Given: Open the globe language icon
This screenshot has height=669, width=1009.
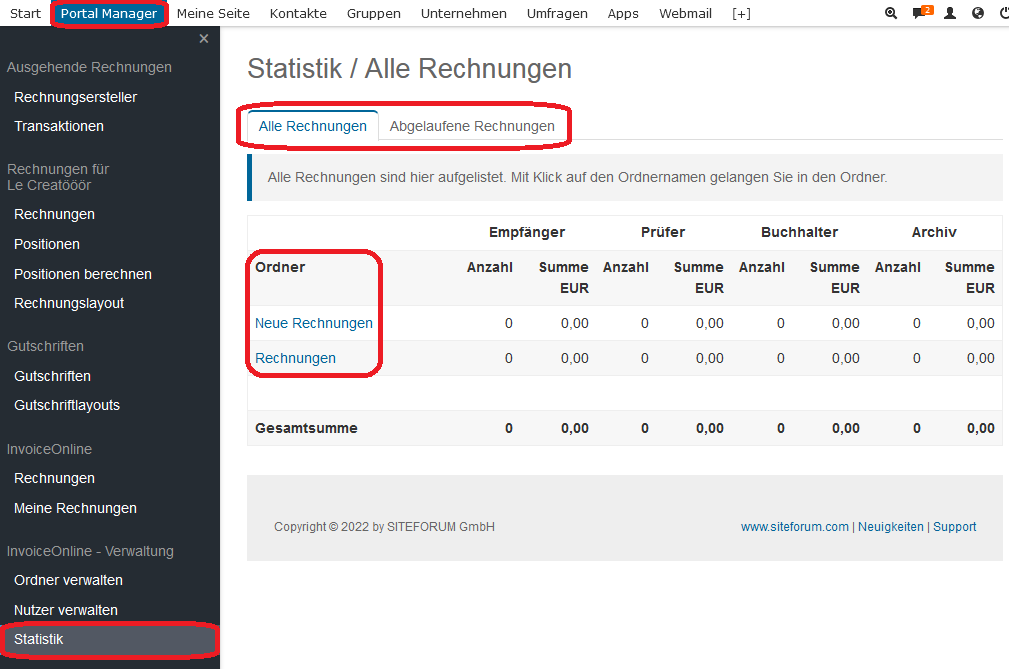Looking at the screenshot, I should (978, 14).
